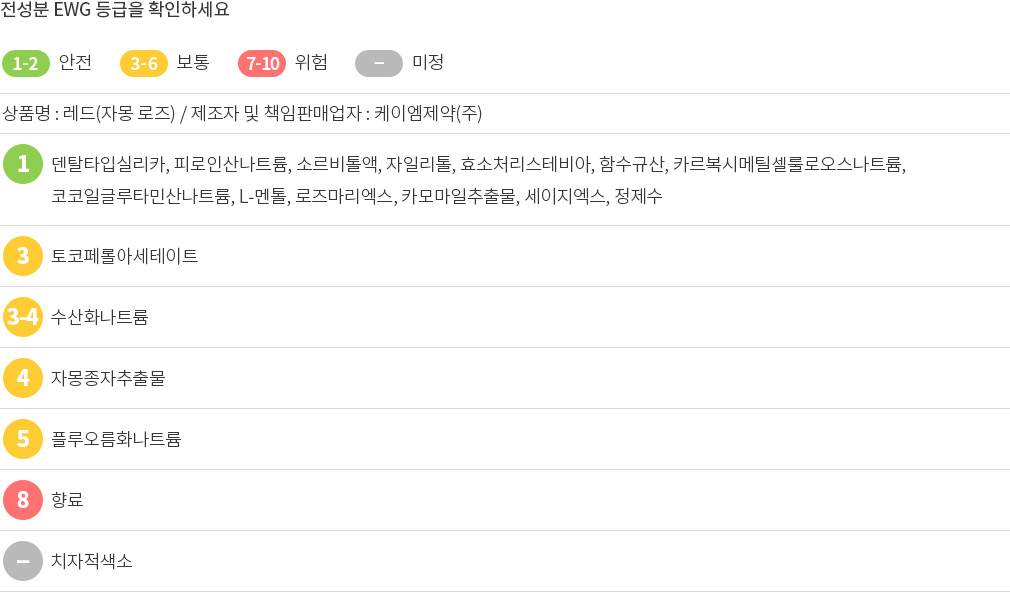This screenshot has width=1010, height=592.
Task: Select the ingredient 토코페롤아세테이트
Action: tap(124, 256)
